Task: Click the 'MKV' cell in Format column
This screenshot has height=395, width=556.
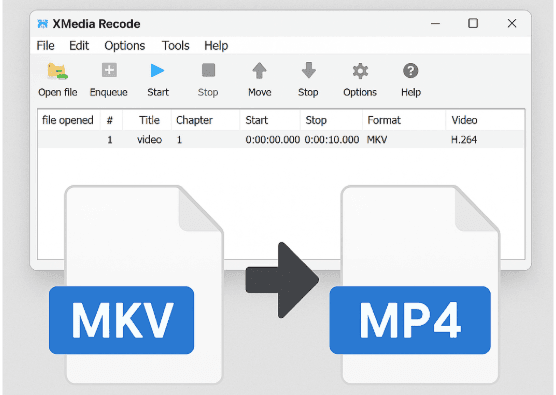Action: coord(377,140)
